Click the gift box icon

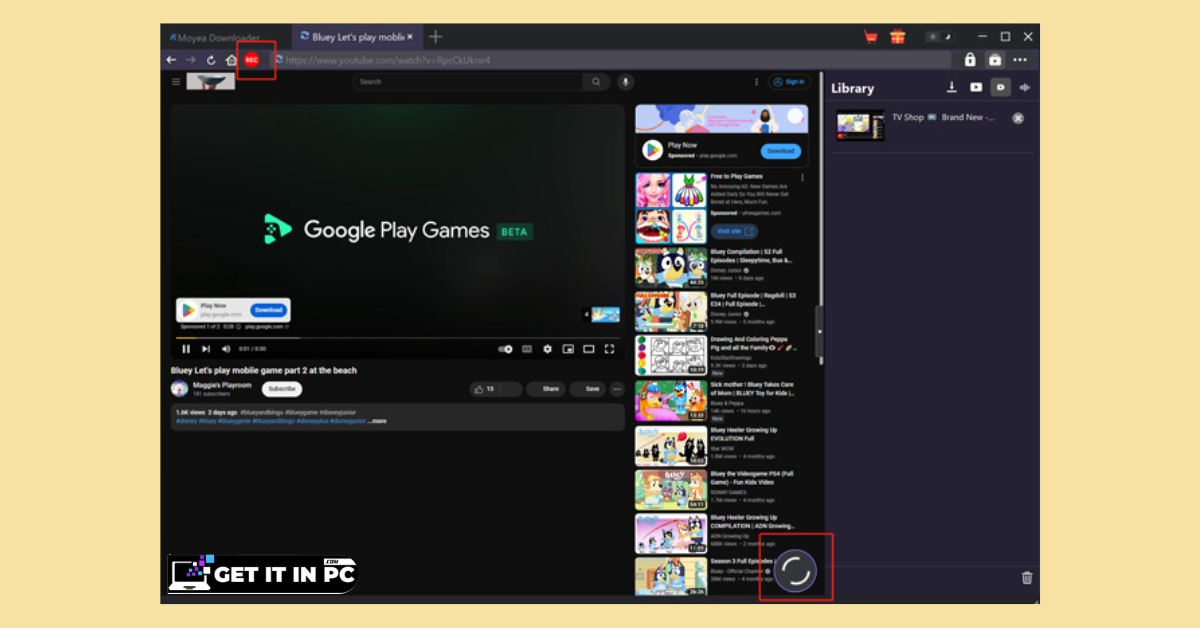click(898, 37)
